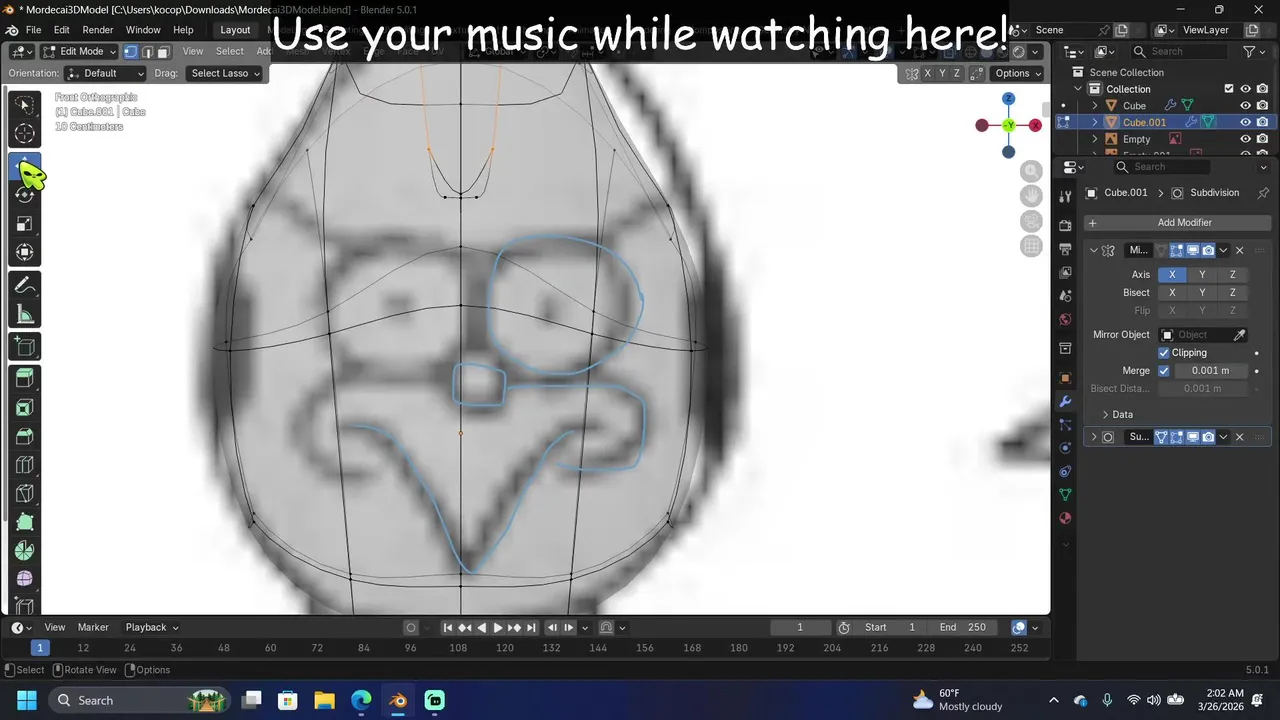Select the Scale tool
Image resolution: width=1280 pixels, height=720 pixels.
[x=25, y=223]
